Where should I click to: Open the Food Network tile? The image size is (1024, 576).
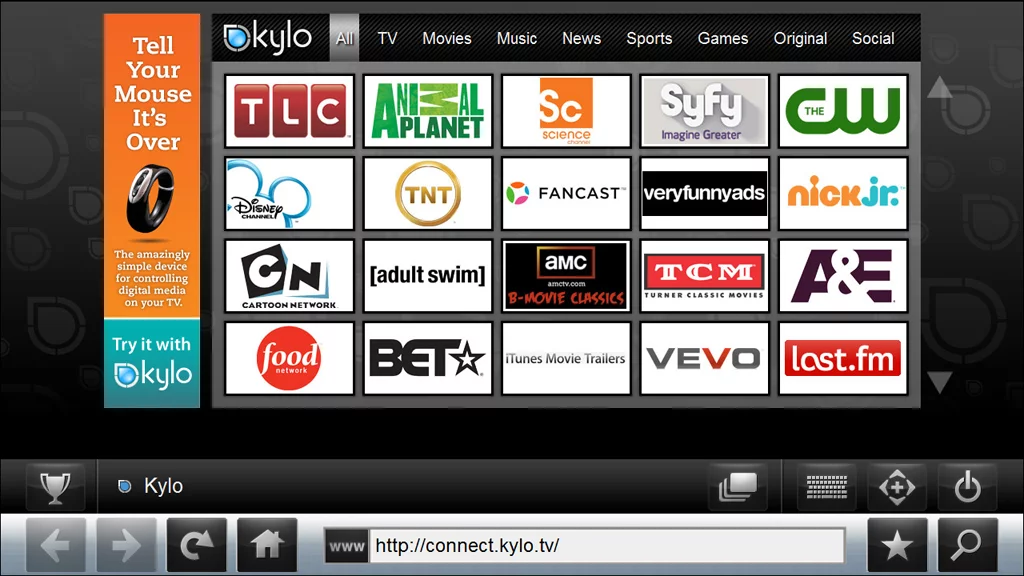coord(289,358)
